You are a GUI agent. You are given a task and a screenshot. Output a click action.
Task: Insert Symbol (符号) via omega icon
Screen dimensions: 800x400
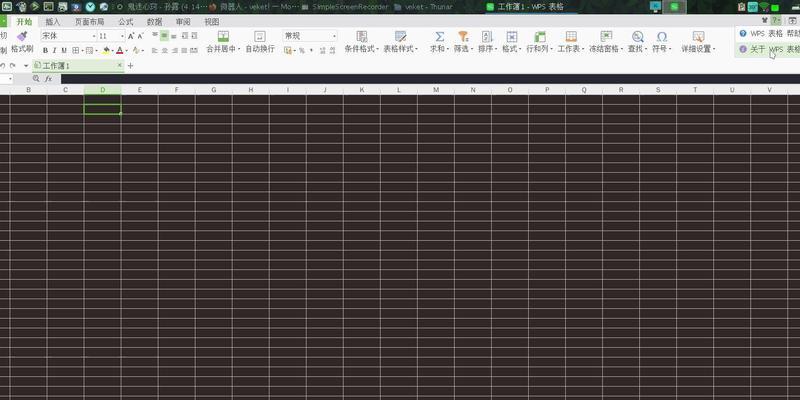[662, 36]
